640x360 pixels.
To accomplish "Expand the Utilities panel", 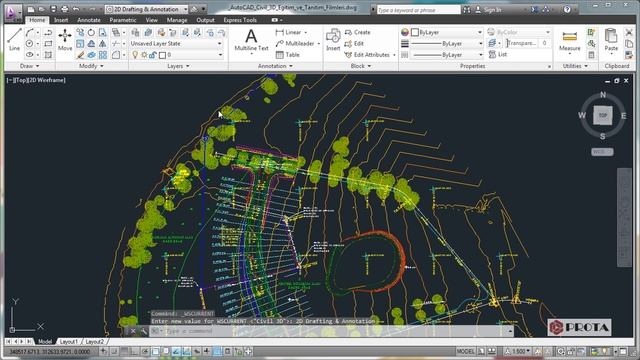I will 576,66.
